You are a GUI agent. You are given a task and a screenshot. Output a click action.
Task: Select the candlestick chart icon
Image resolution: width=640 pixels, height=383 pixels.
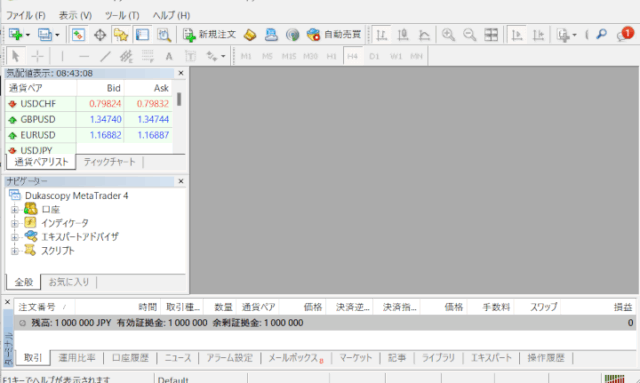(403, 35)
